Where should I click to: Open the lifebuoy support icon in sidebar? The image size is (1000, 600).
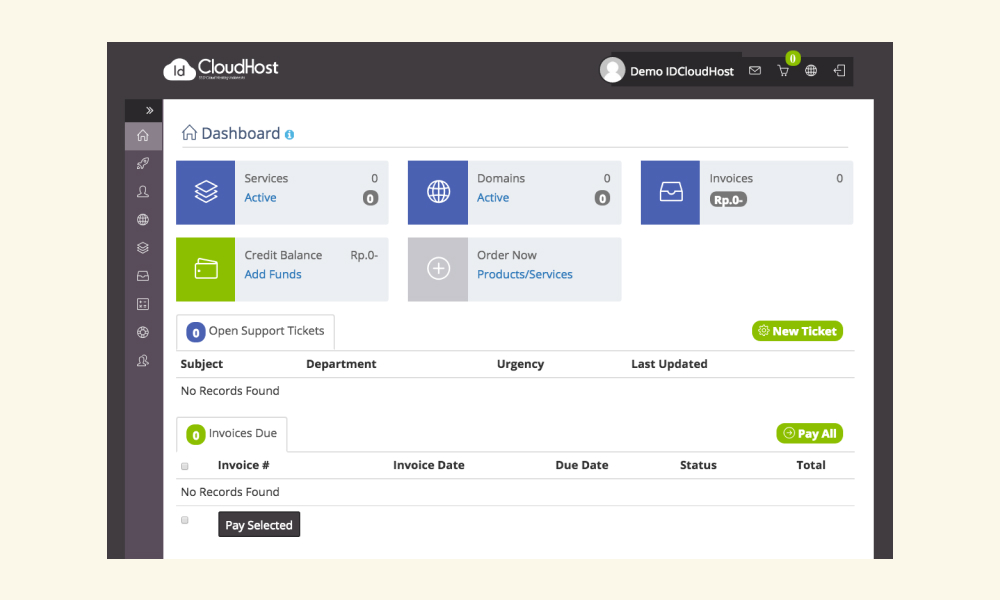pos(143,332)
